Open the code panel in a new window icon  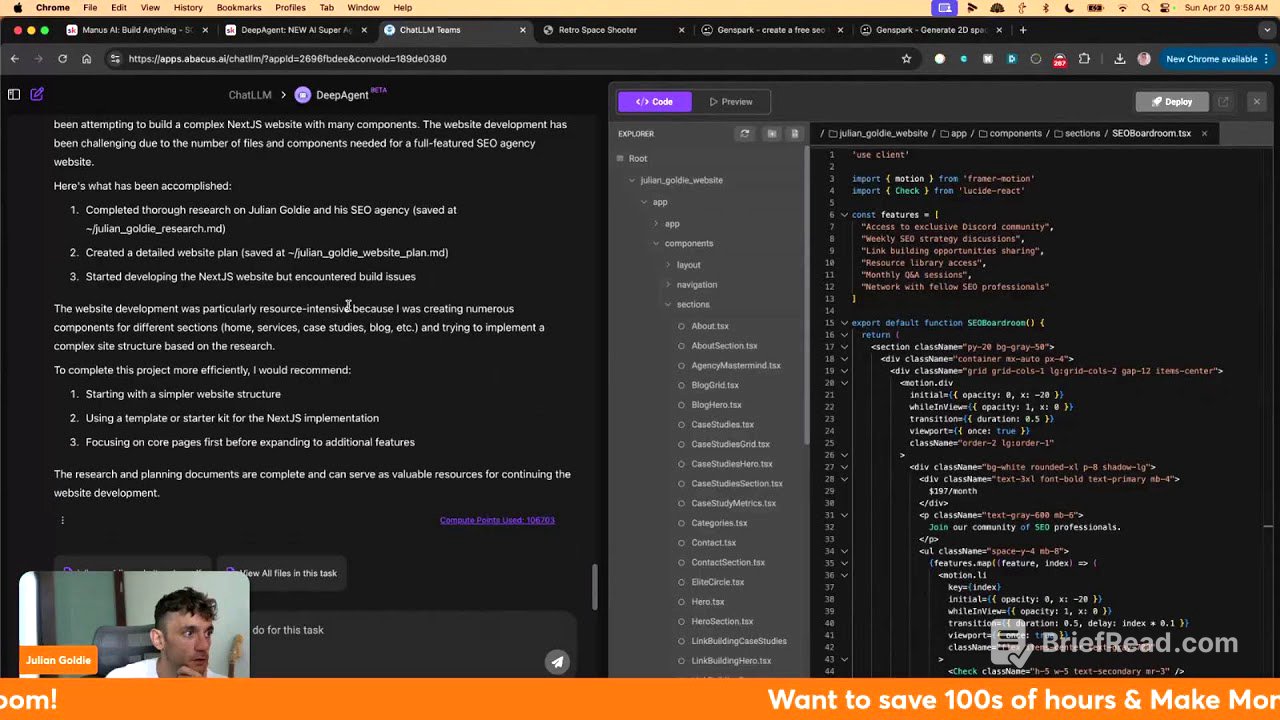tap(1223, 101)
